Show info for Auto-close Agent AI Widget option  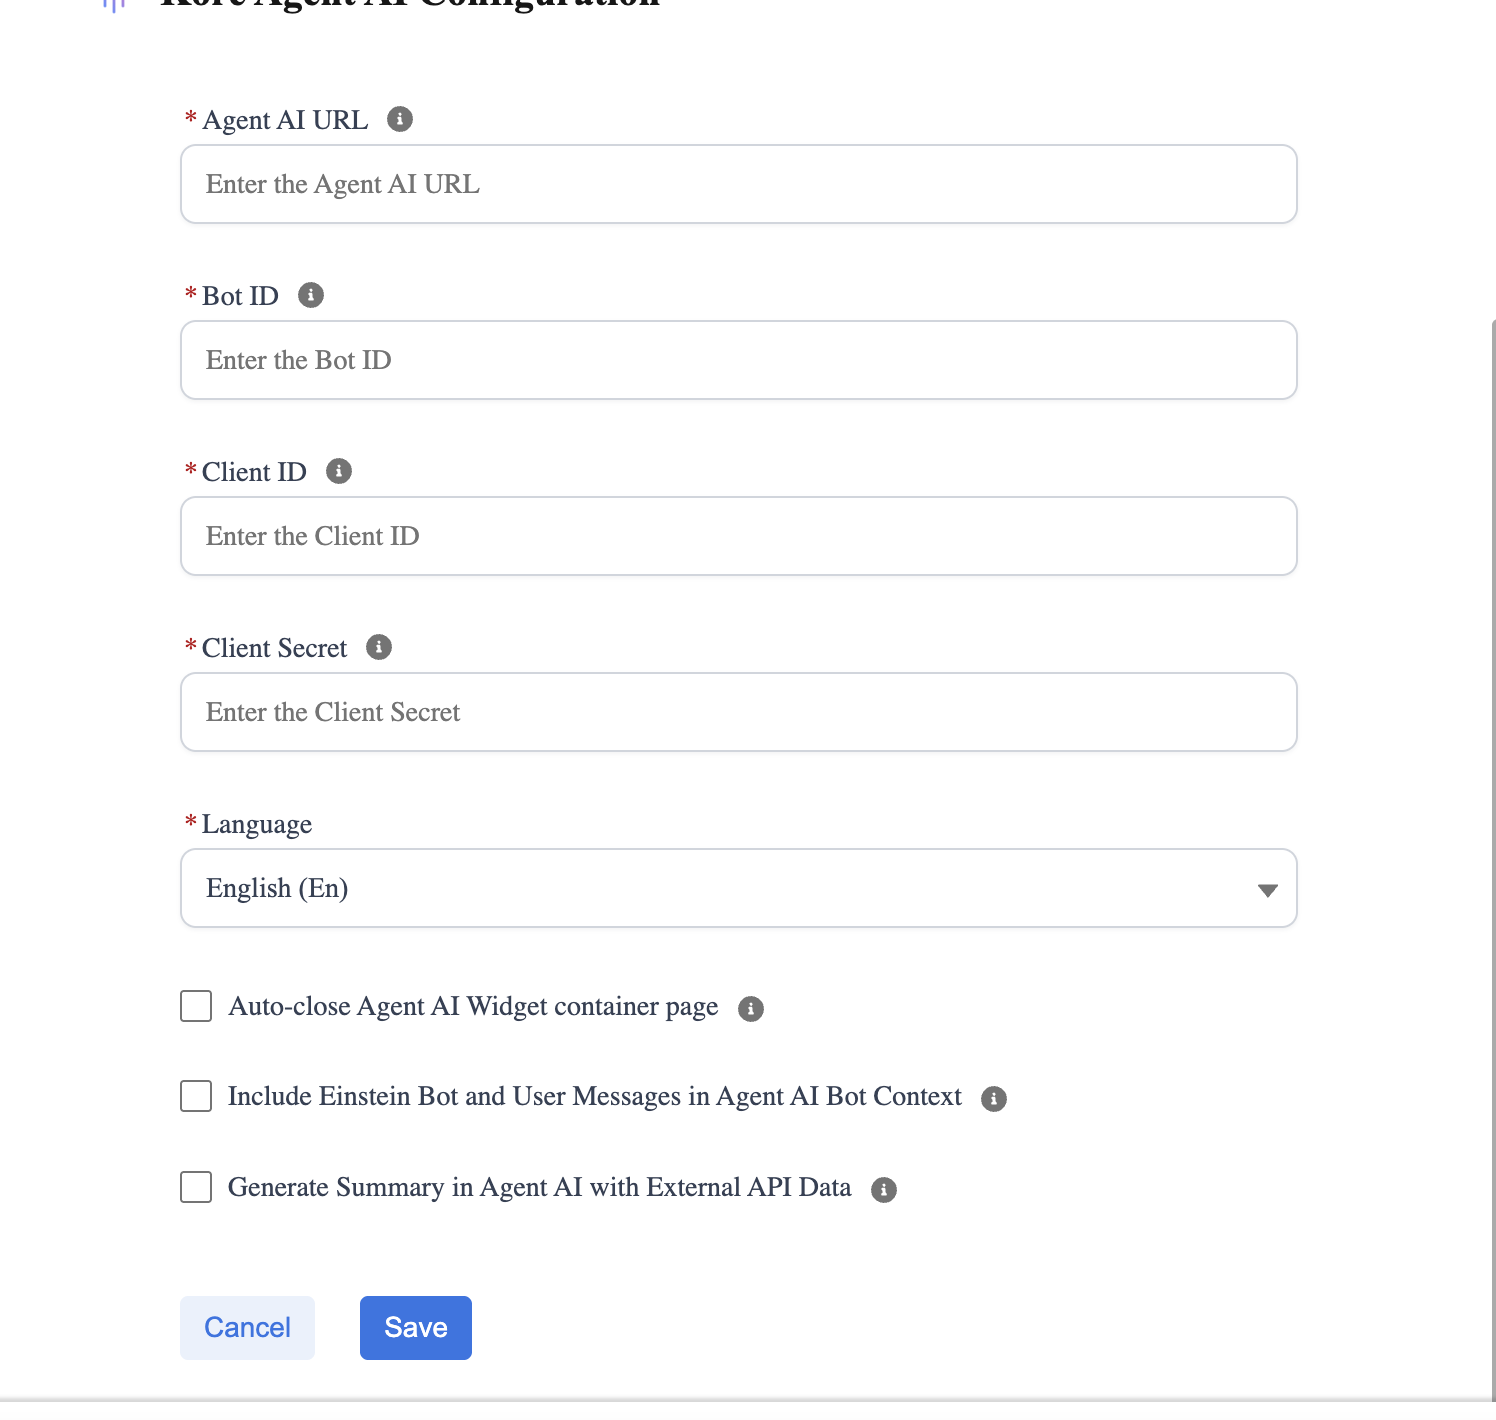[x=751, y=1009]
